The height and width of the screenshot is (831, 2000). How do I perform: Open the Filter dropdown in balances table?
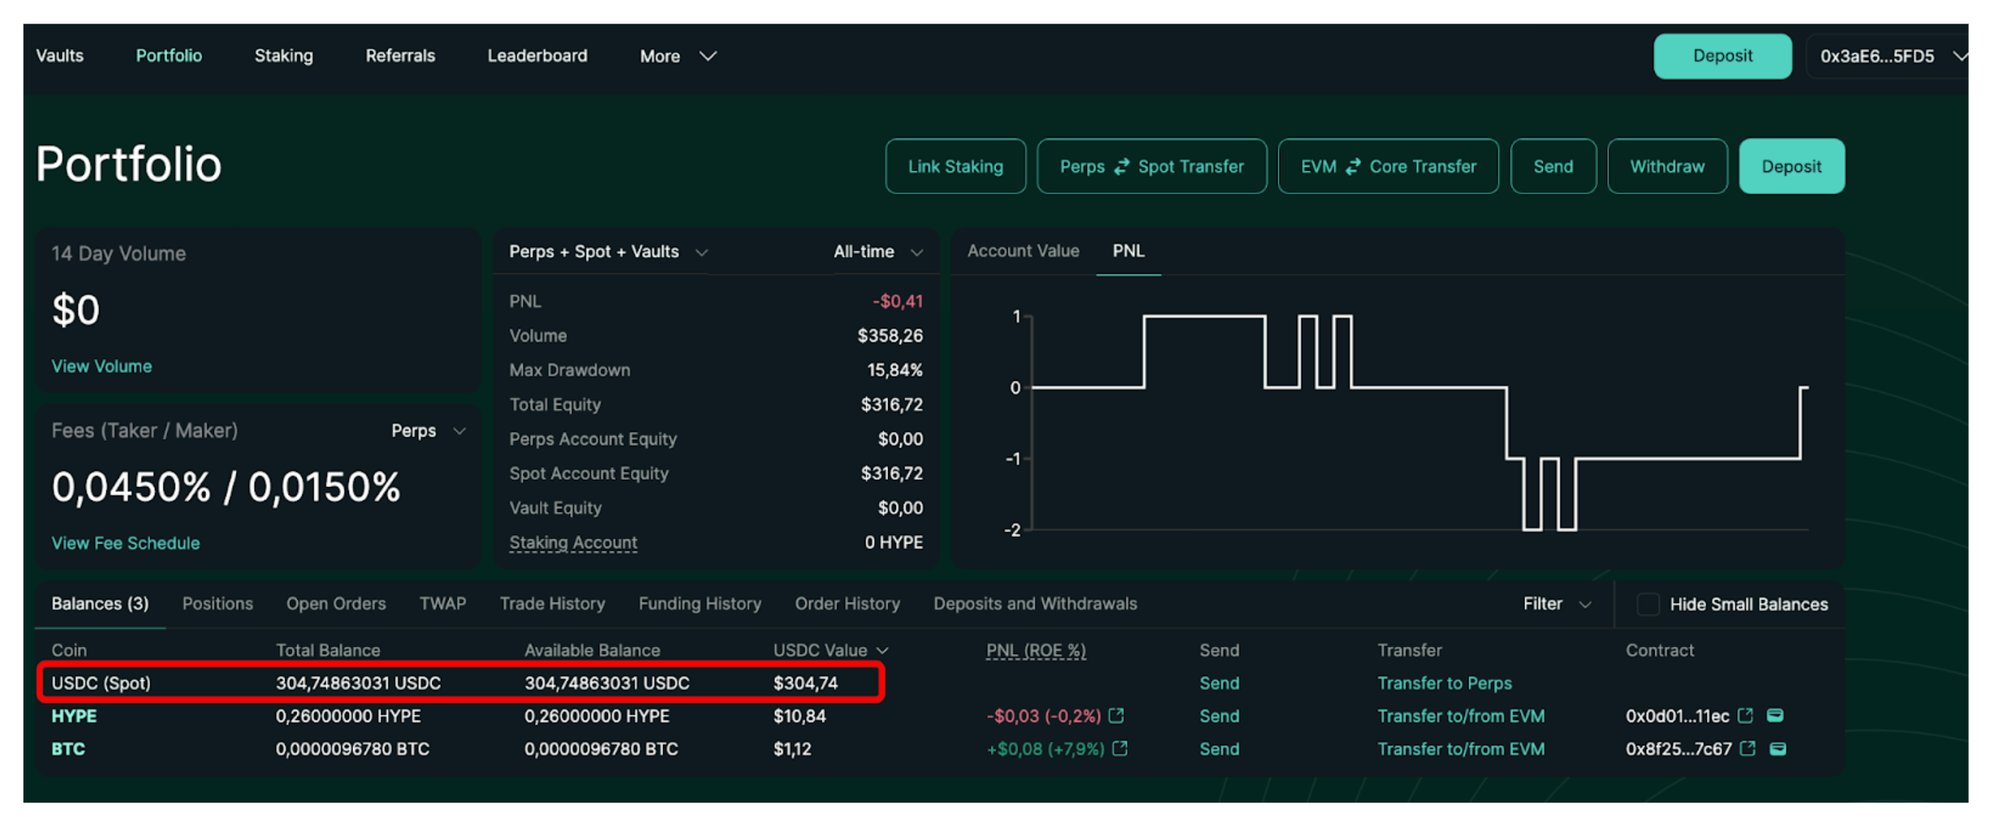pyautogui.click(x=1556, y=604)
